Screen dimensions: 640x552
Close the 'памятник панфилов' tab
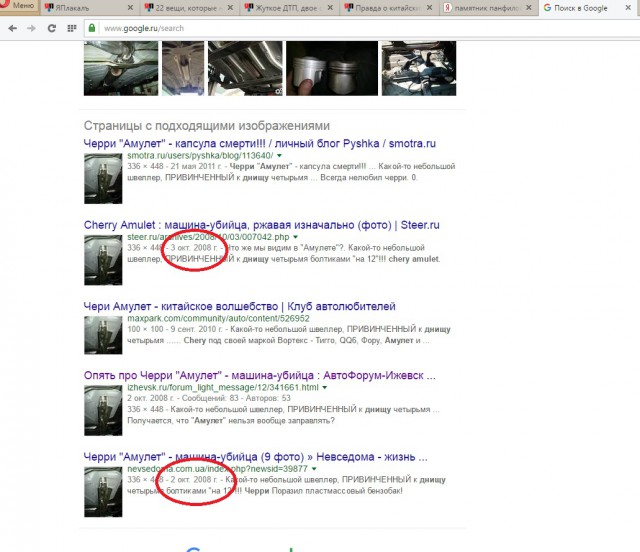(x=529, y=8)
